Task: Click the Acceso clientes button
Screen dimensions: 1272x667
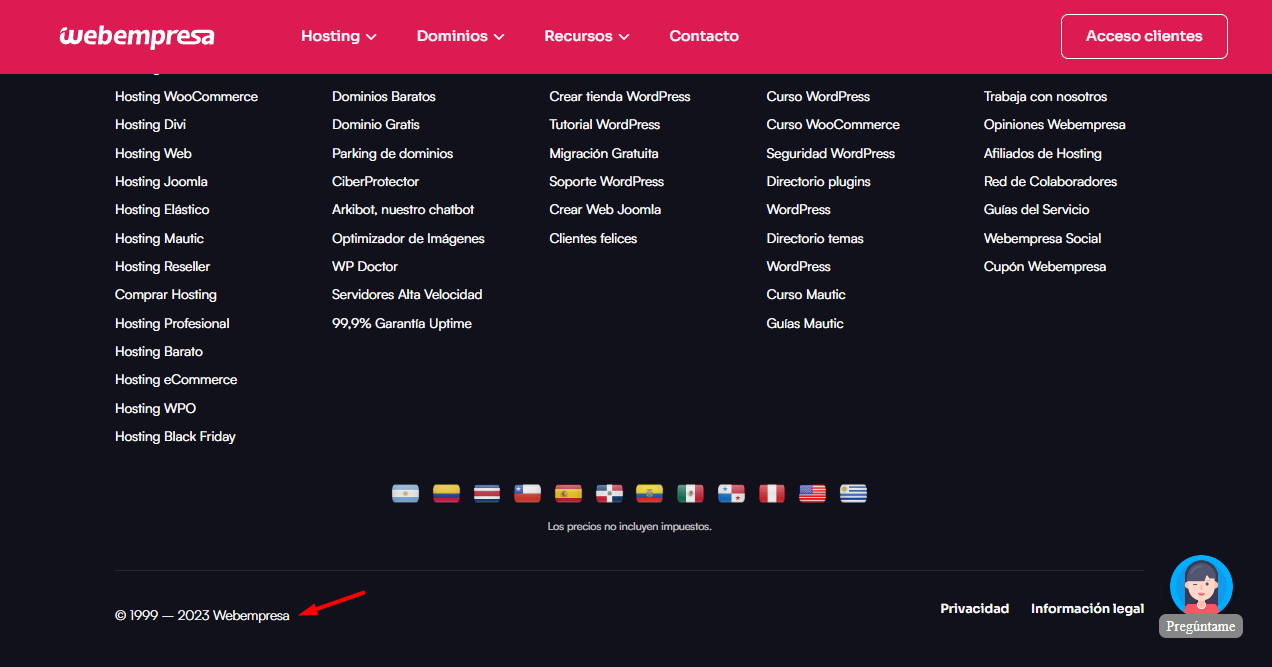Action: pyautogui.click(x=1144, y=36)
